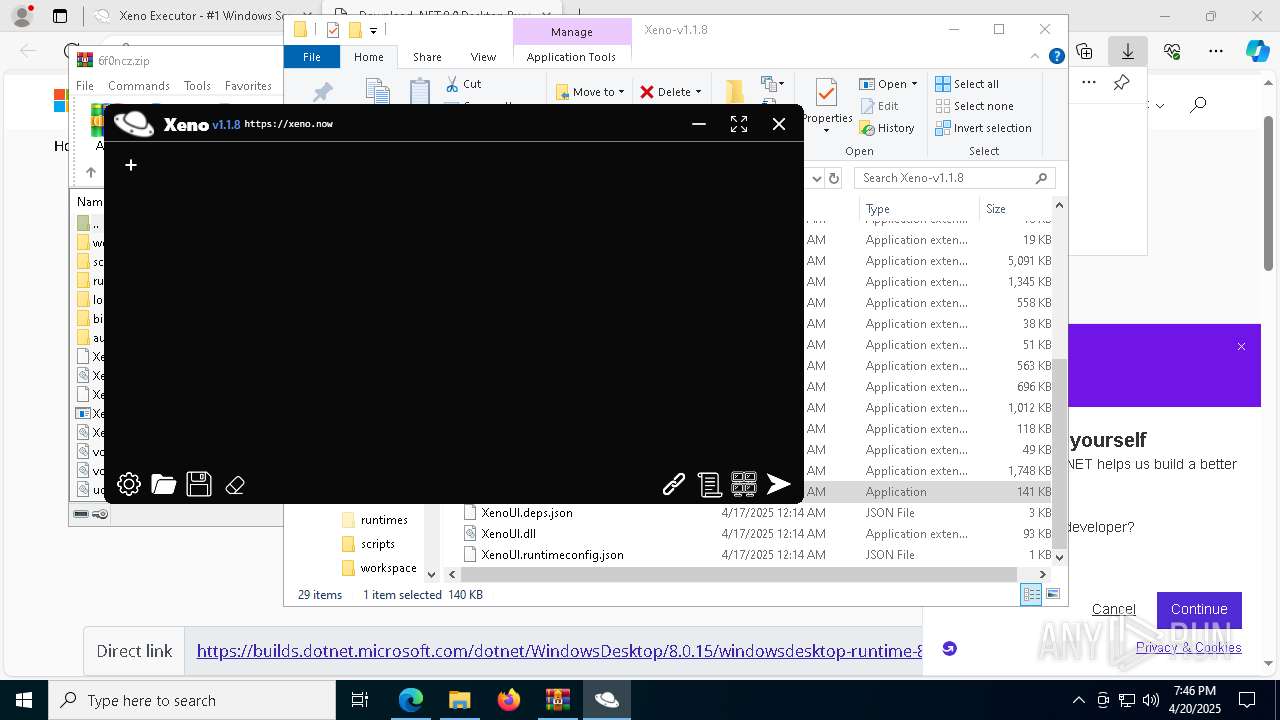This screenshot has width=1280, height=720.
Task: Open workspace folder in nav tree
Action: (x=388, y=568)
